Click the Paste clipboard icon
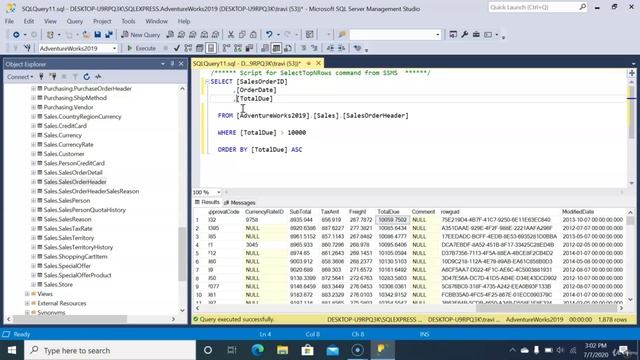This screenshot has height=360, width=640. pos(253,35)
